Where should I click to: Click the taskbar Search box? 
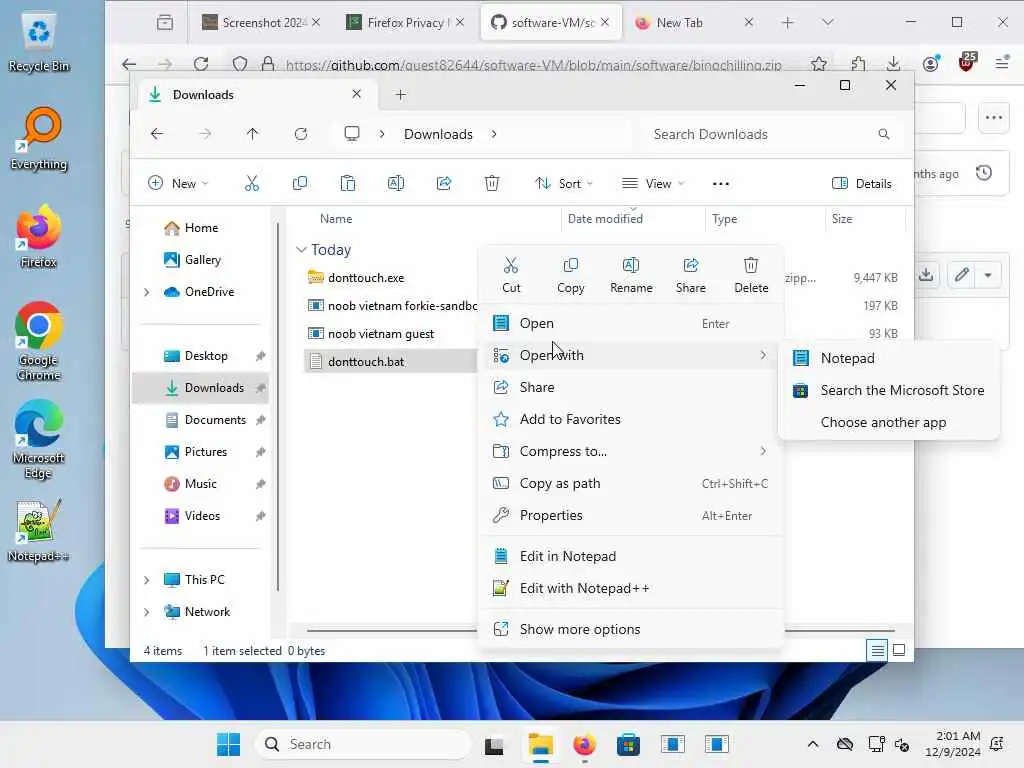[x=363, y=744]
